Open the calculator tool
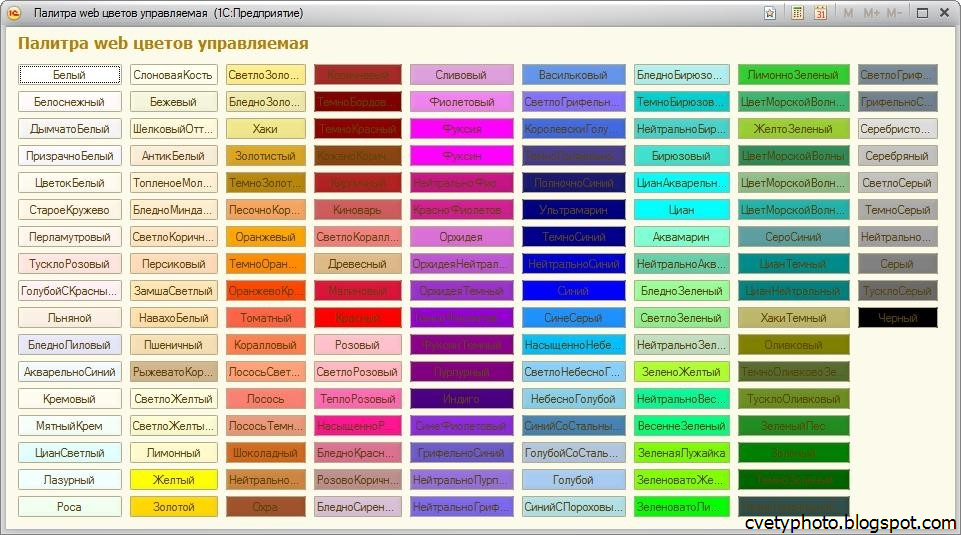 pos(798,13)
